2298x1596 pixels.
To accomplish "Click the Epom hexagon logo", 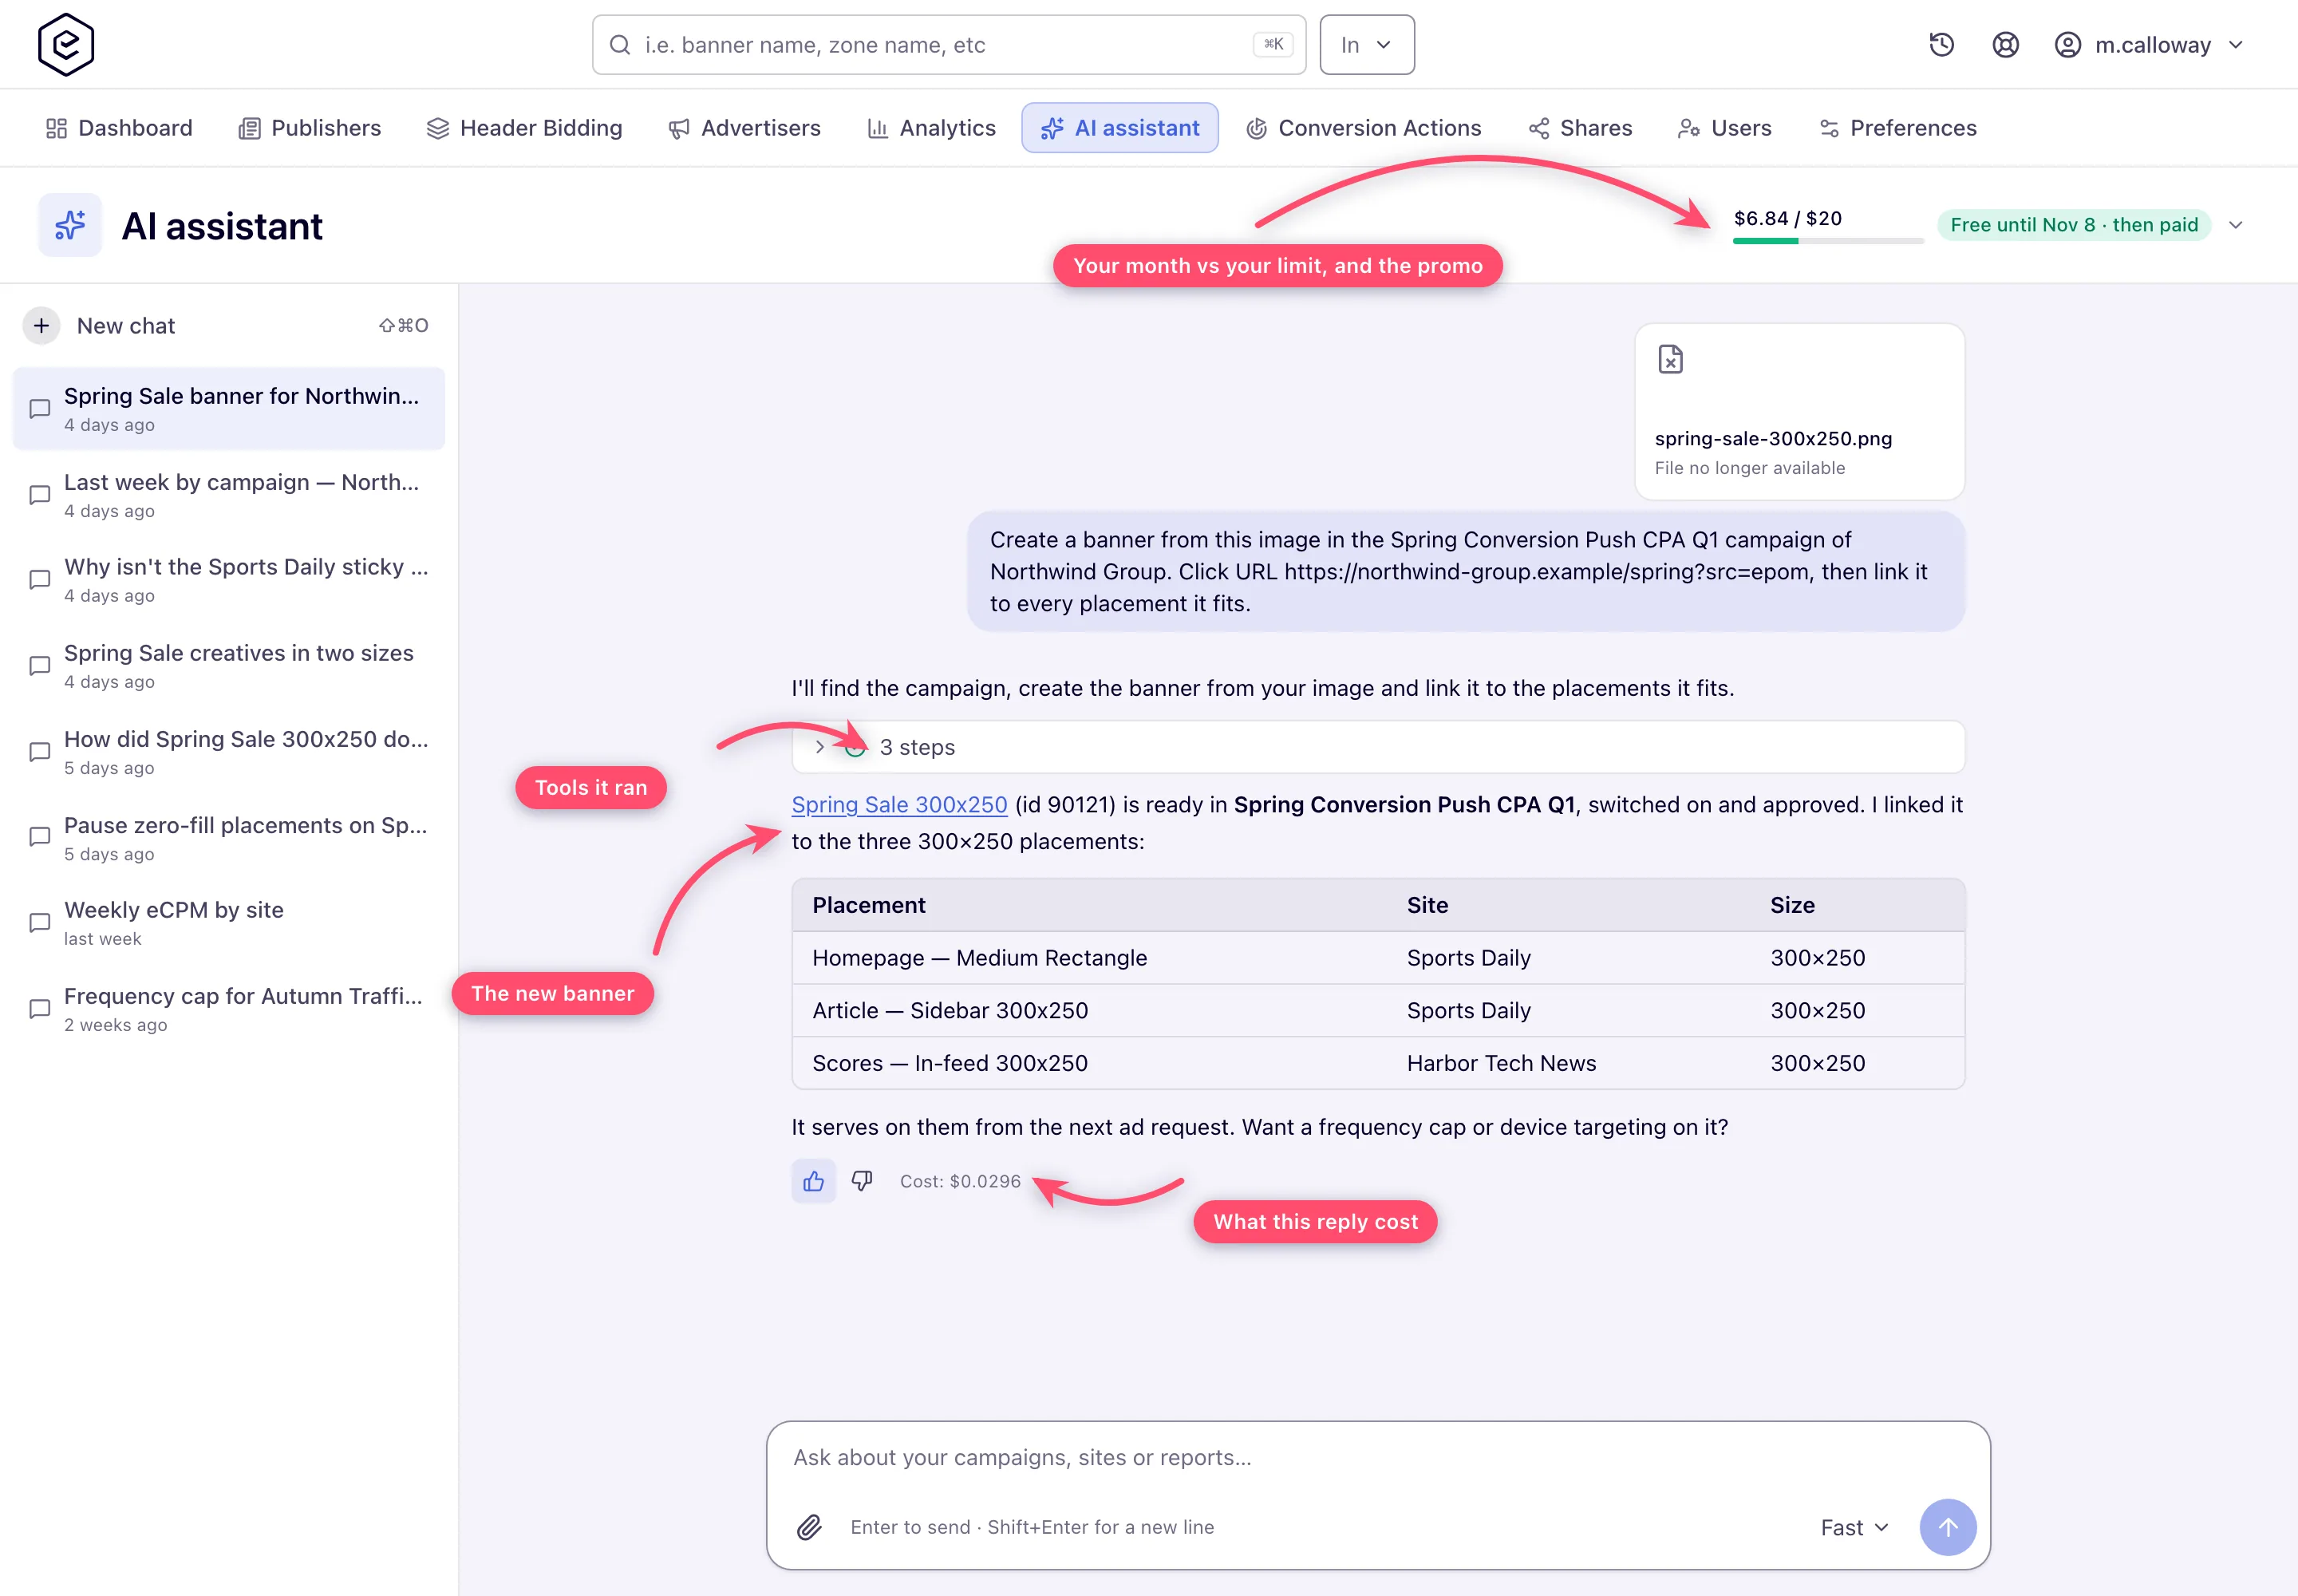I will [66, 45].
